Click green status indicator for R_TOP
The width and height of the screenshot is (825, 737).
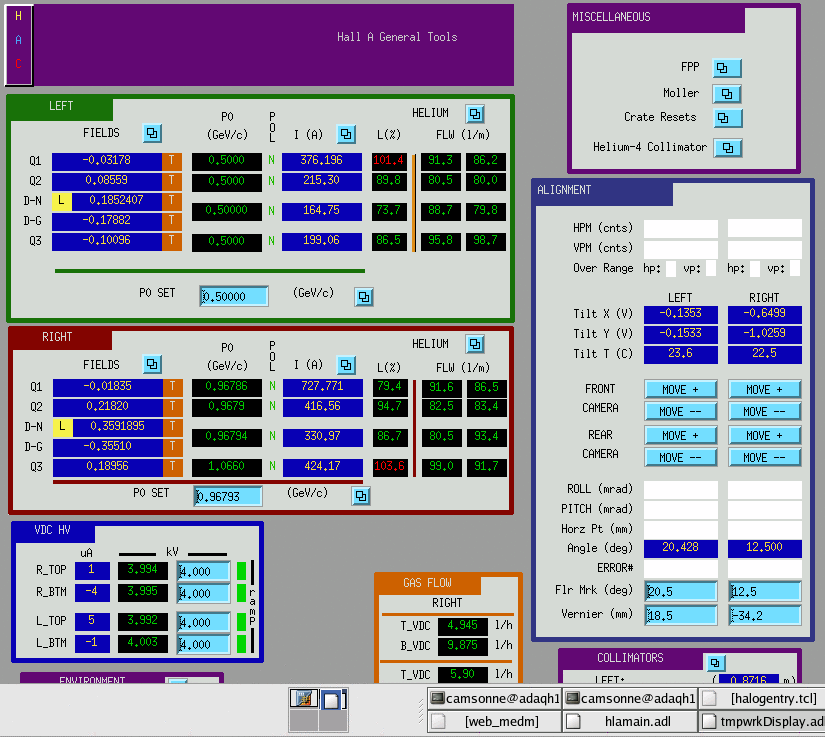242,571
